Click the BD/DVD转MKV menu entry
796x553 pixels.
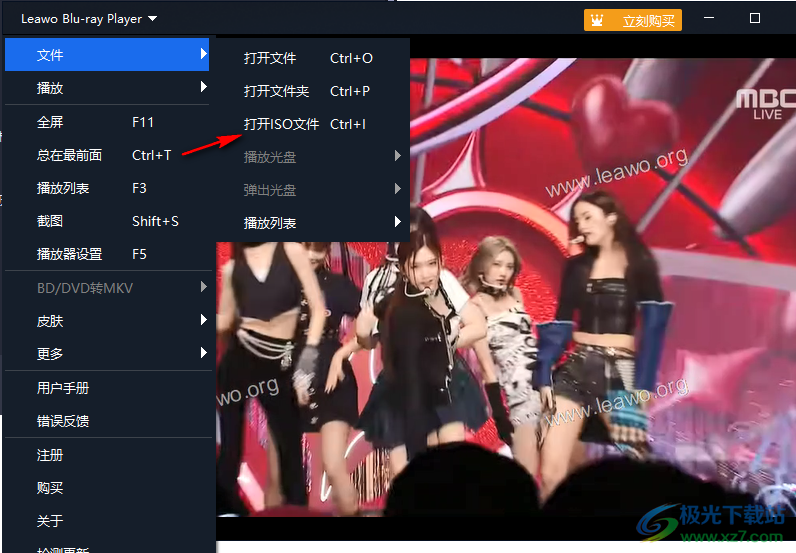coord(107,288)
